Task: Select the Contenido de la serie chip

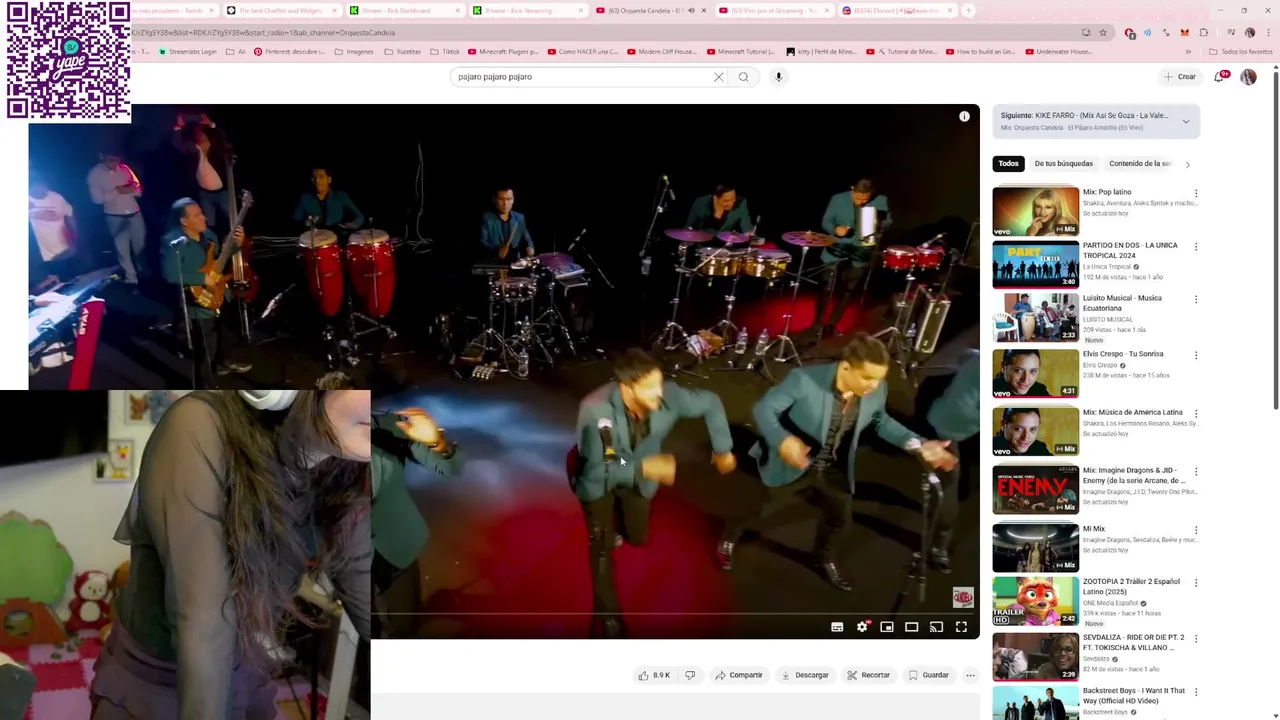Action: (1139, 164)
